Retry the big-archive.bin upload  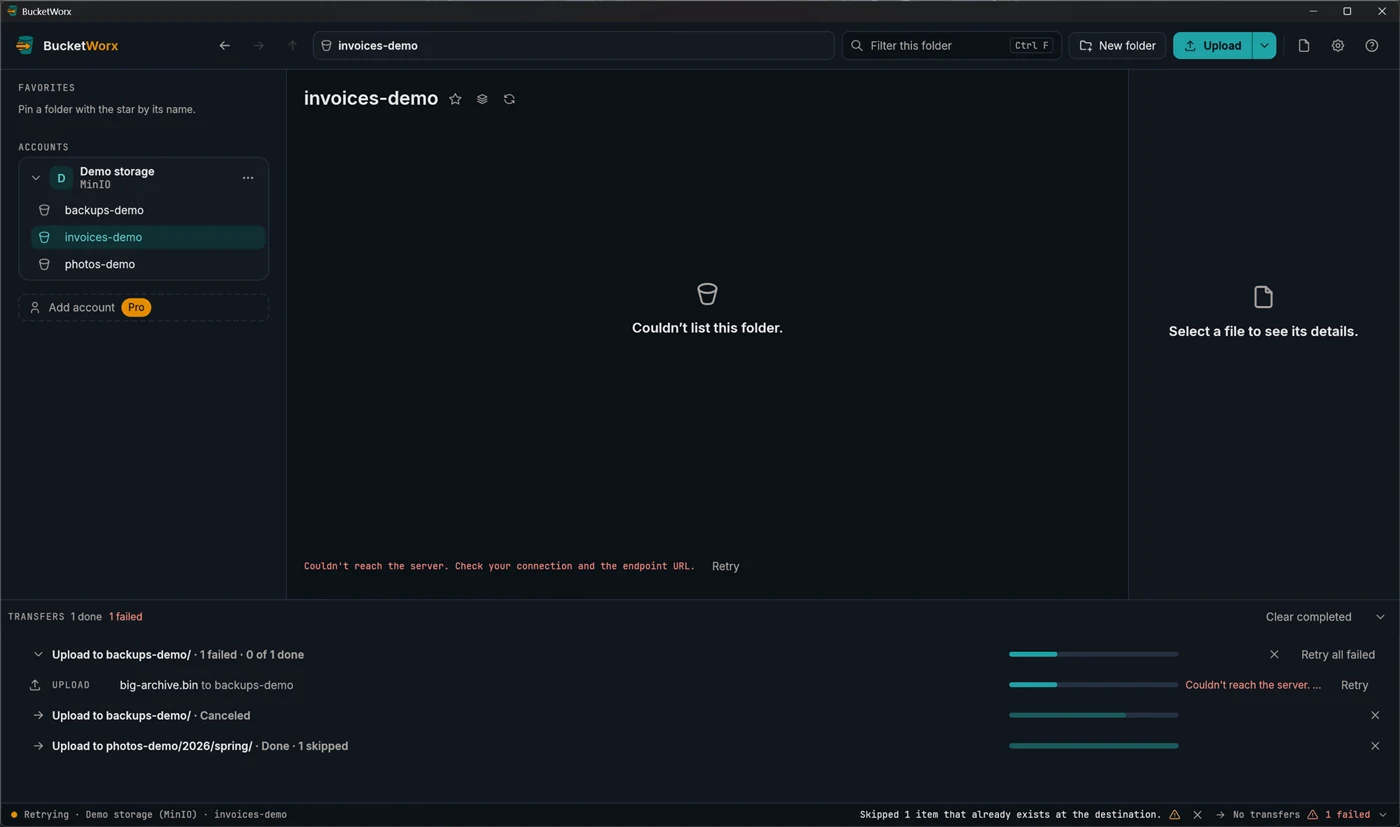pos(1355,685)
